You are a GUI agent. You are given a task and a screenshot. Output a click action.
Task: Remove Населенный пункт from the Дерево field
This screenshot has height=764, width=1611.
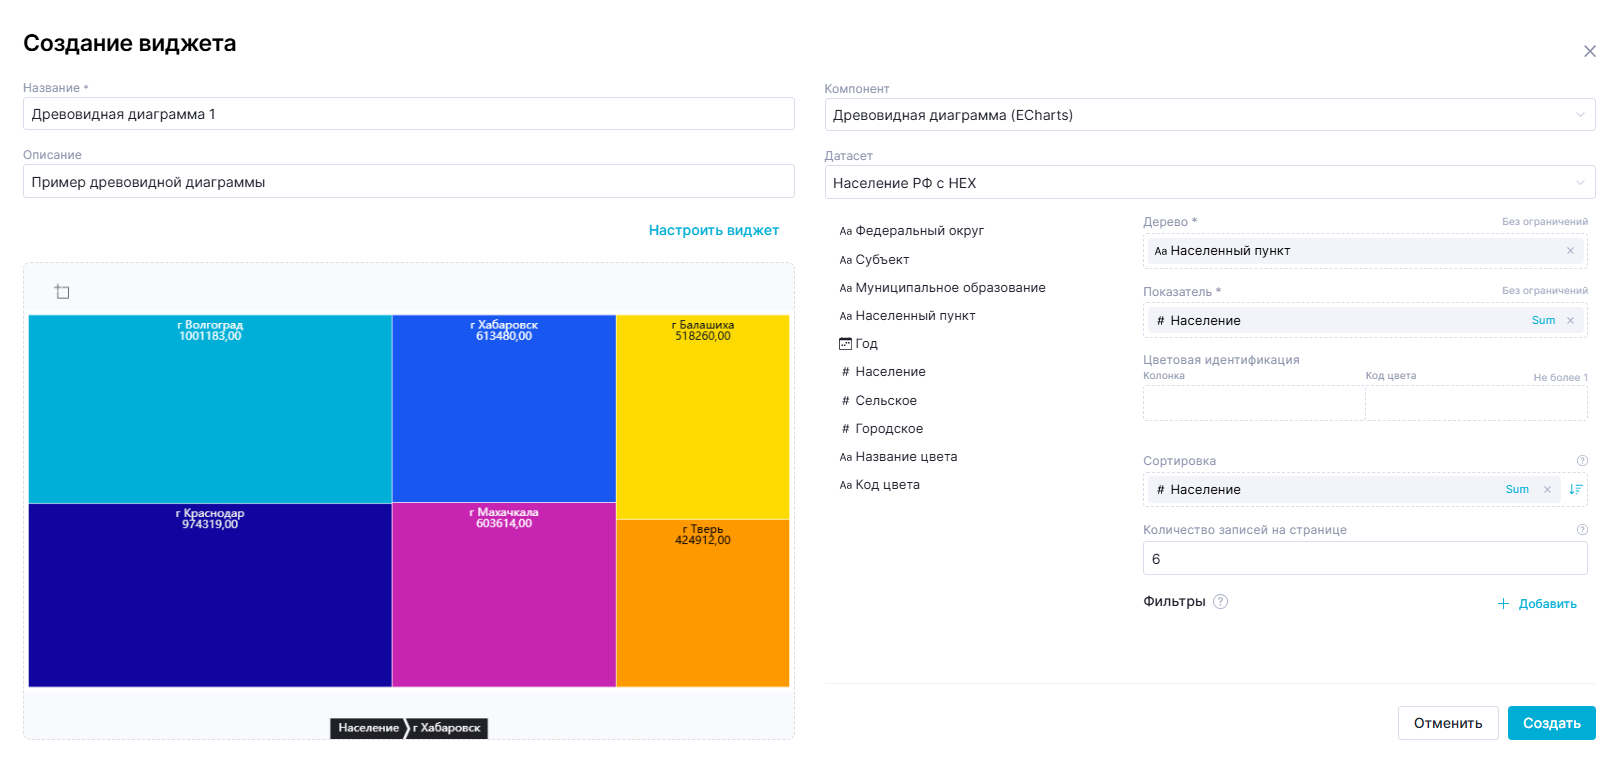[1570, 251]
